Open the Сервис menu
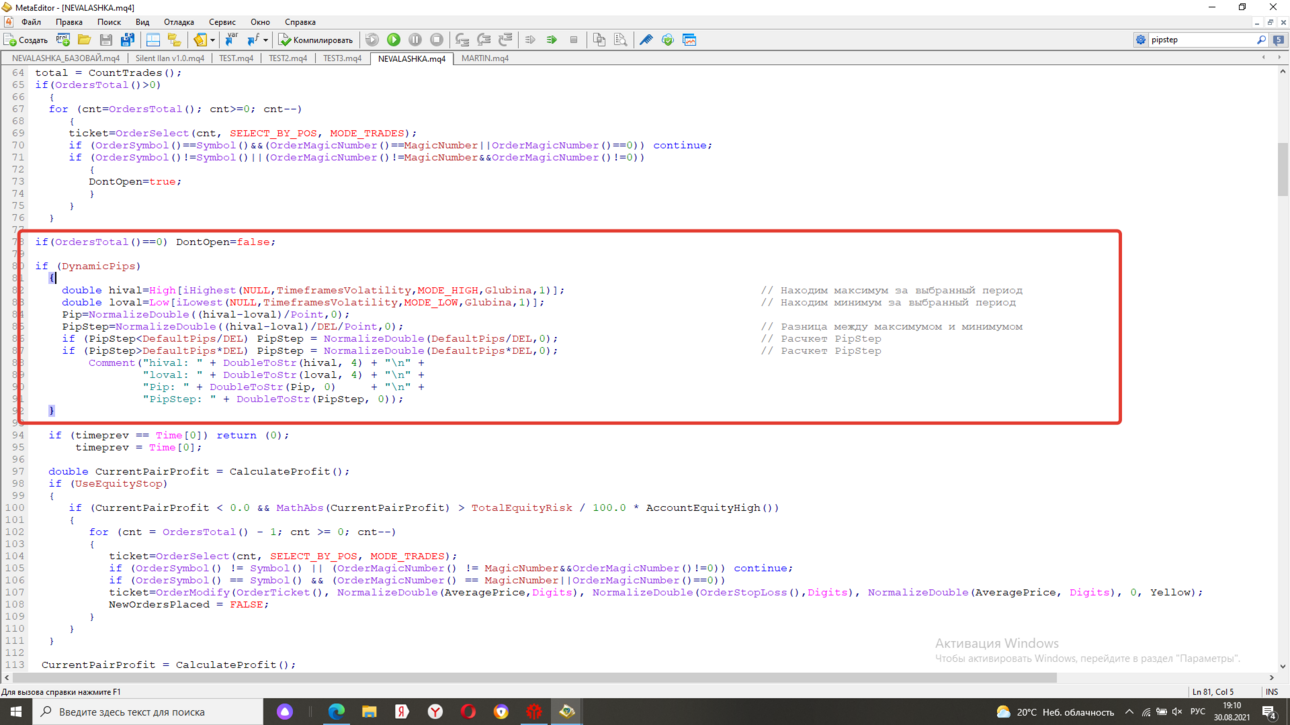The image size is (1290, 725). pyautogui.click(x=222, y=22)
